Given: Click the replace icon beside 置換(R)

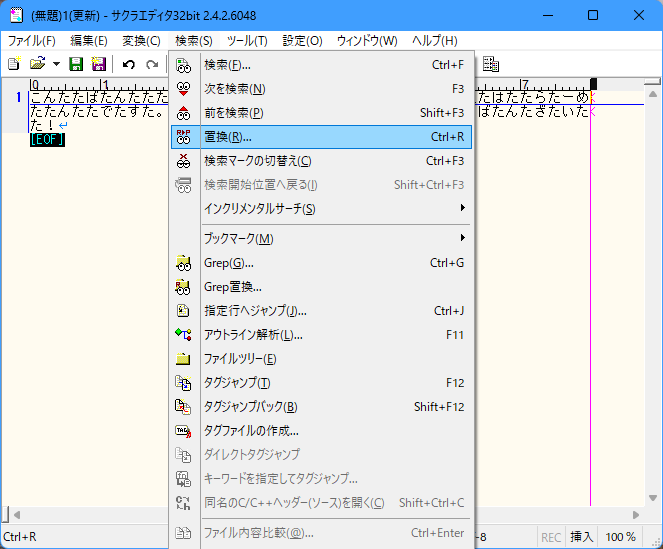Looking at the screenshot, I should [x=184, y=137].
